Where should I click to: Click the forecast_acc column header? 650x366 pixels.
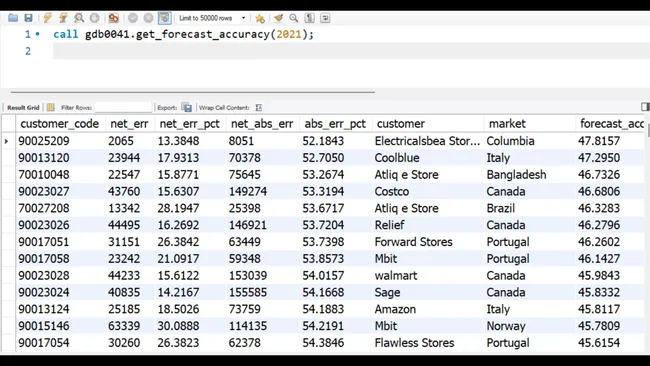[x=610, y=124]
